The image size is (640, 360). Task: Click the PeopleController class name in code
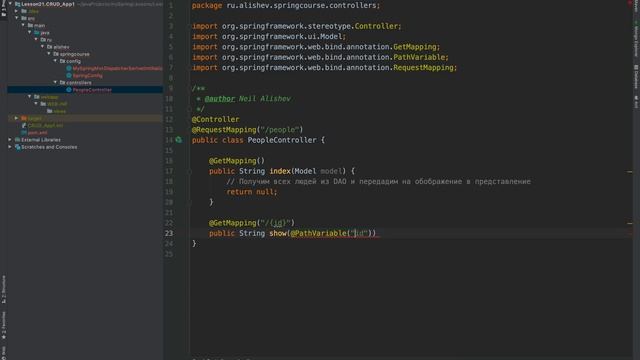pos(282,140)
